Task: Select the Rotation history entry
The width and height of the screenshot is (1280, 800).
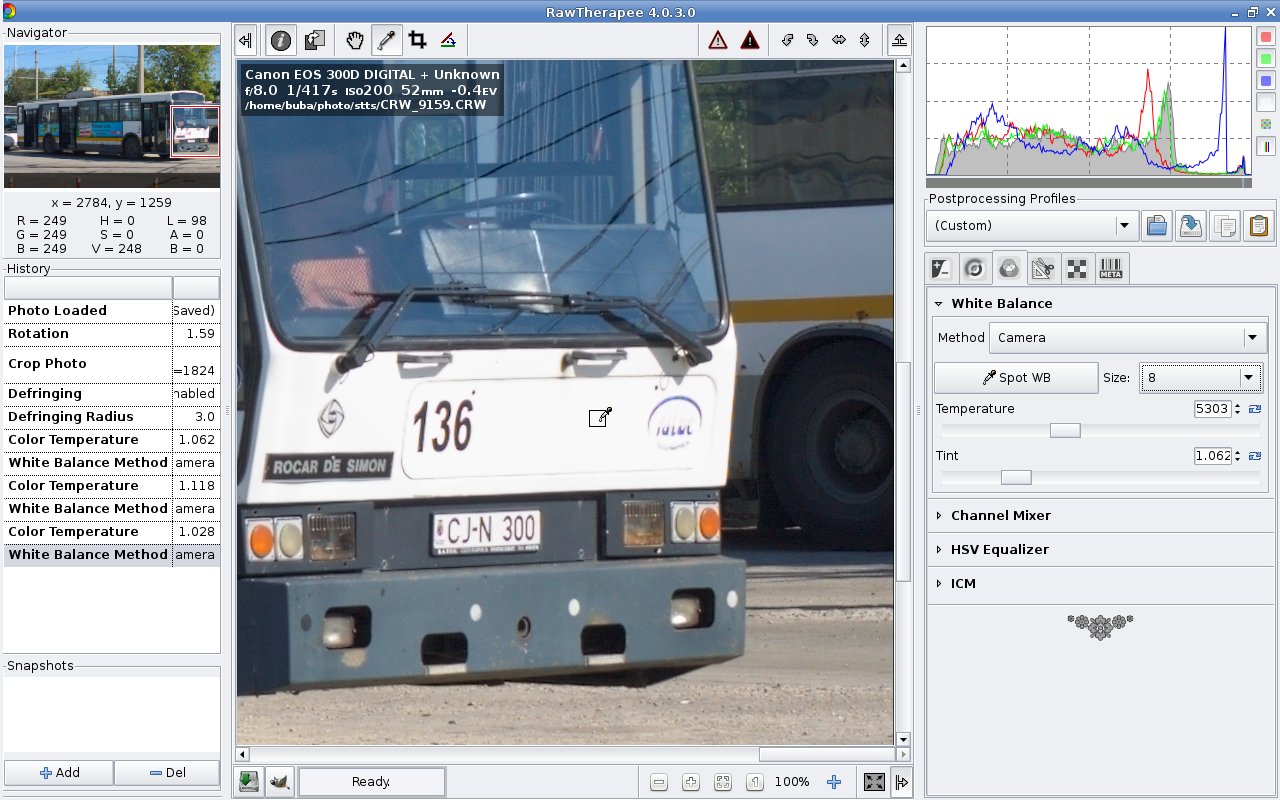Action: click(x=112, y=334)
